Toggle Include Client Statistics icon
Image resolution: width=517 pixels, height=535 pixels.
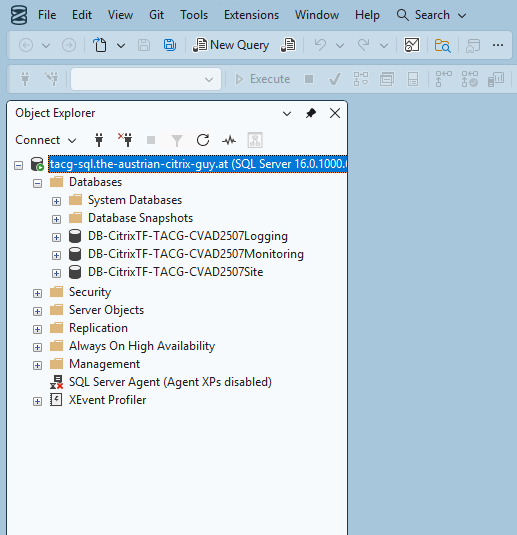(x=496, y=79)
